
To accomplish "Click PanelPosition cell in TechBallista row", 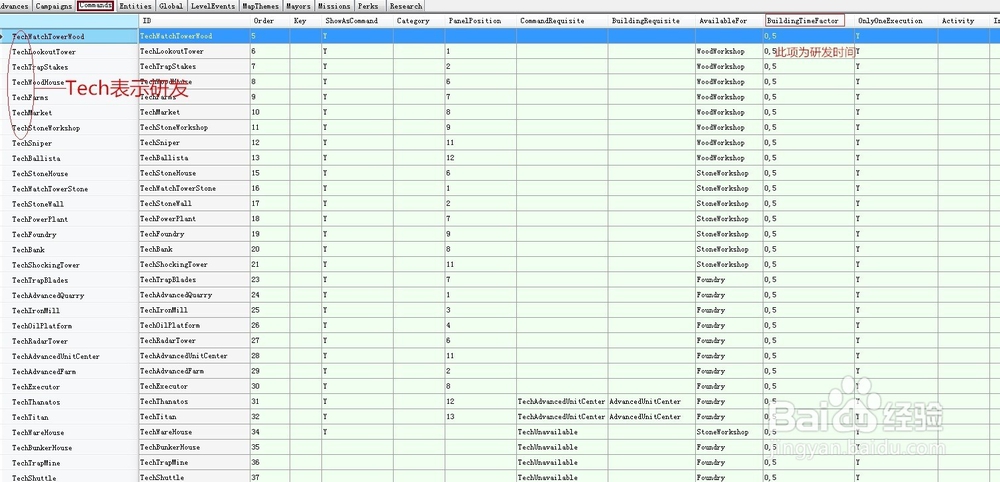I will click(x=481, y=158).
